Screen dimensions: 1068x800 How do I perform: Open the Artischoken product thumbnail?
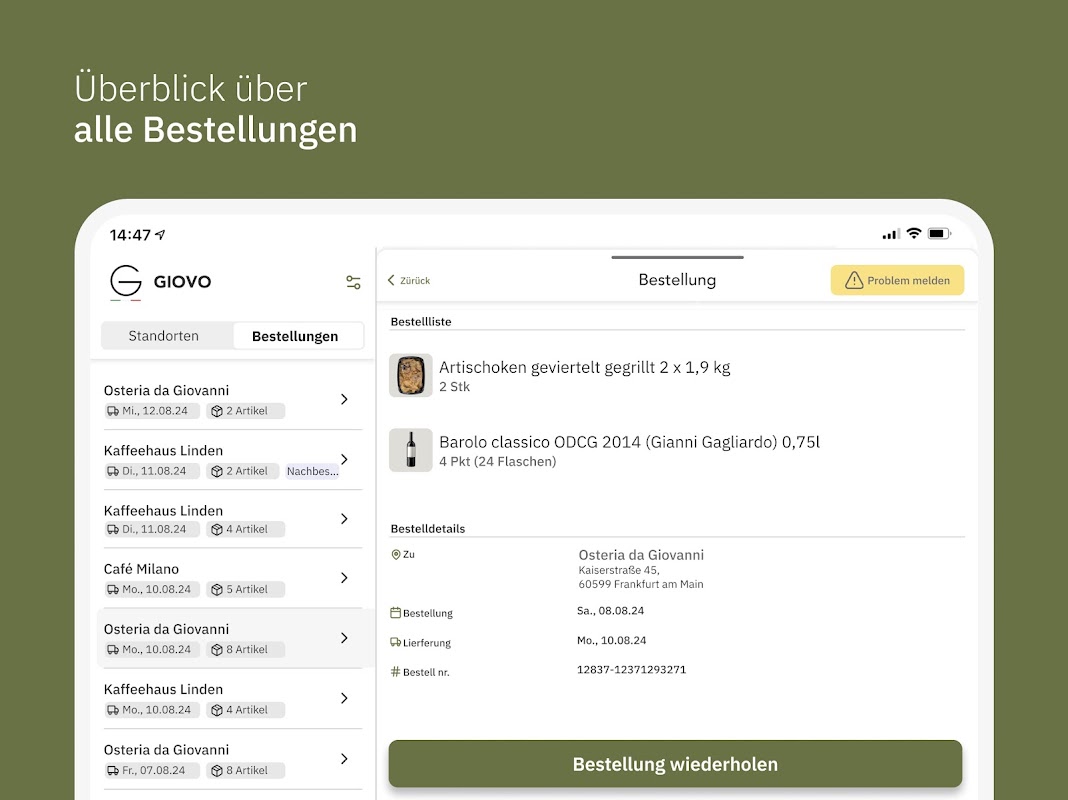coord(411,375)
